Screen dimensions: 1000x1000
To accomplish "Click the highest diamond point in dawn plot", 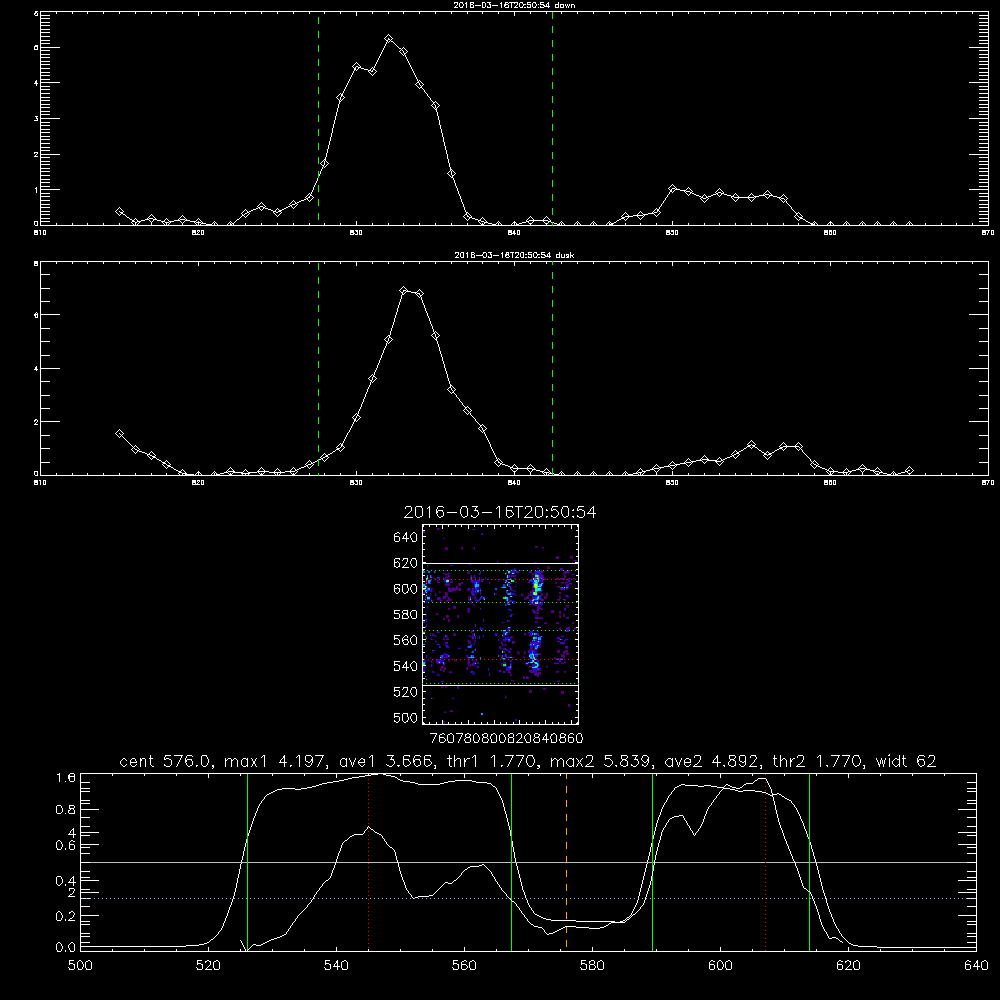I will point(388,39).
